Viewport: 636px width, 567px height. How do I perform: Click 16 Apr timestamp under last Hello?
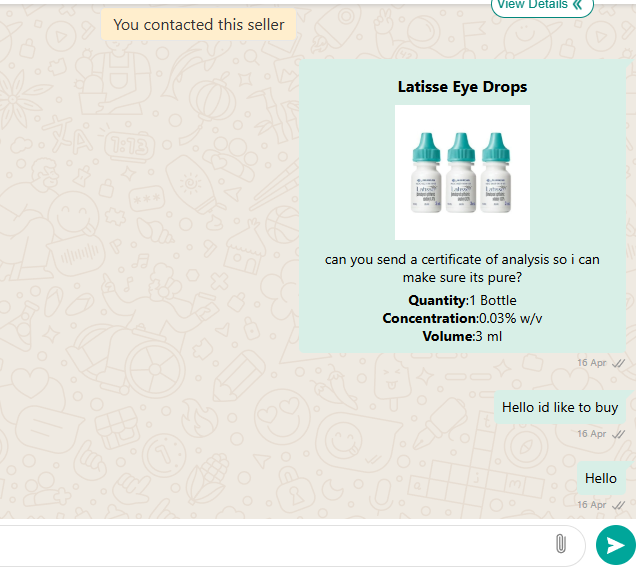point(592,505)
